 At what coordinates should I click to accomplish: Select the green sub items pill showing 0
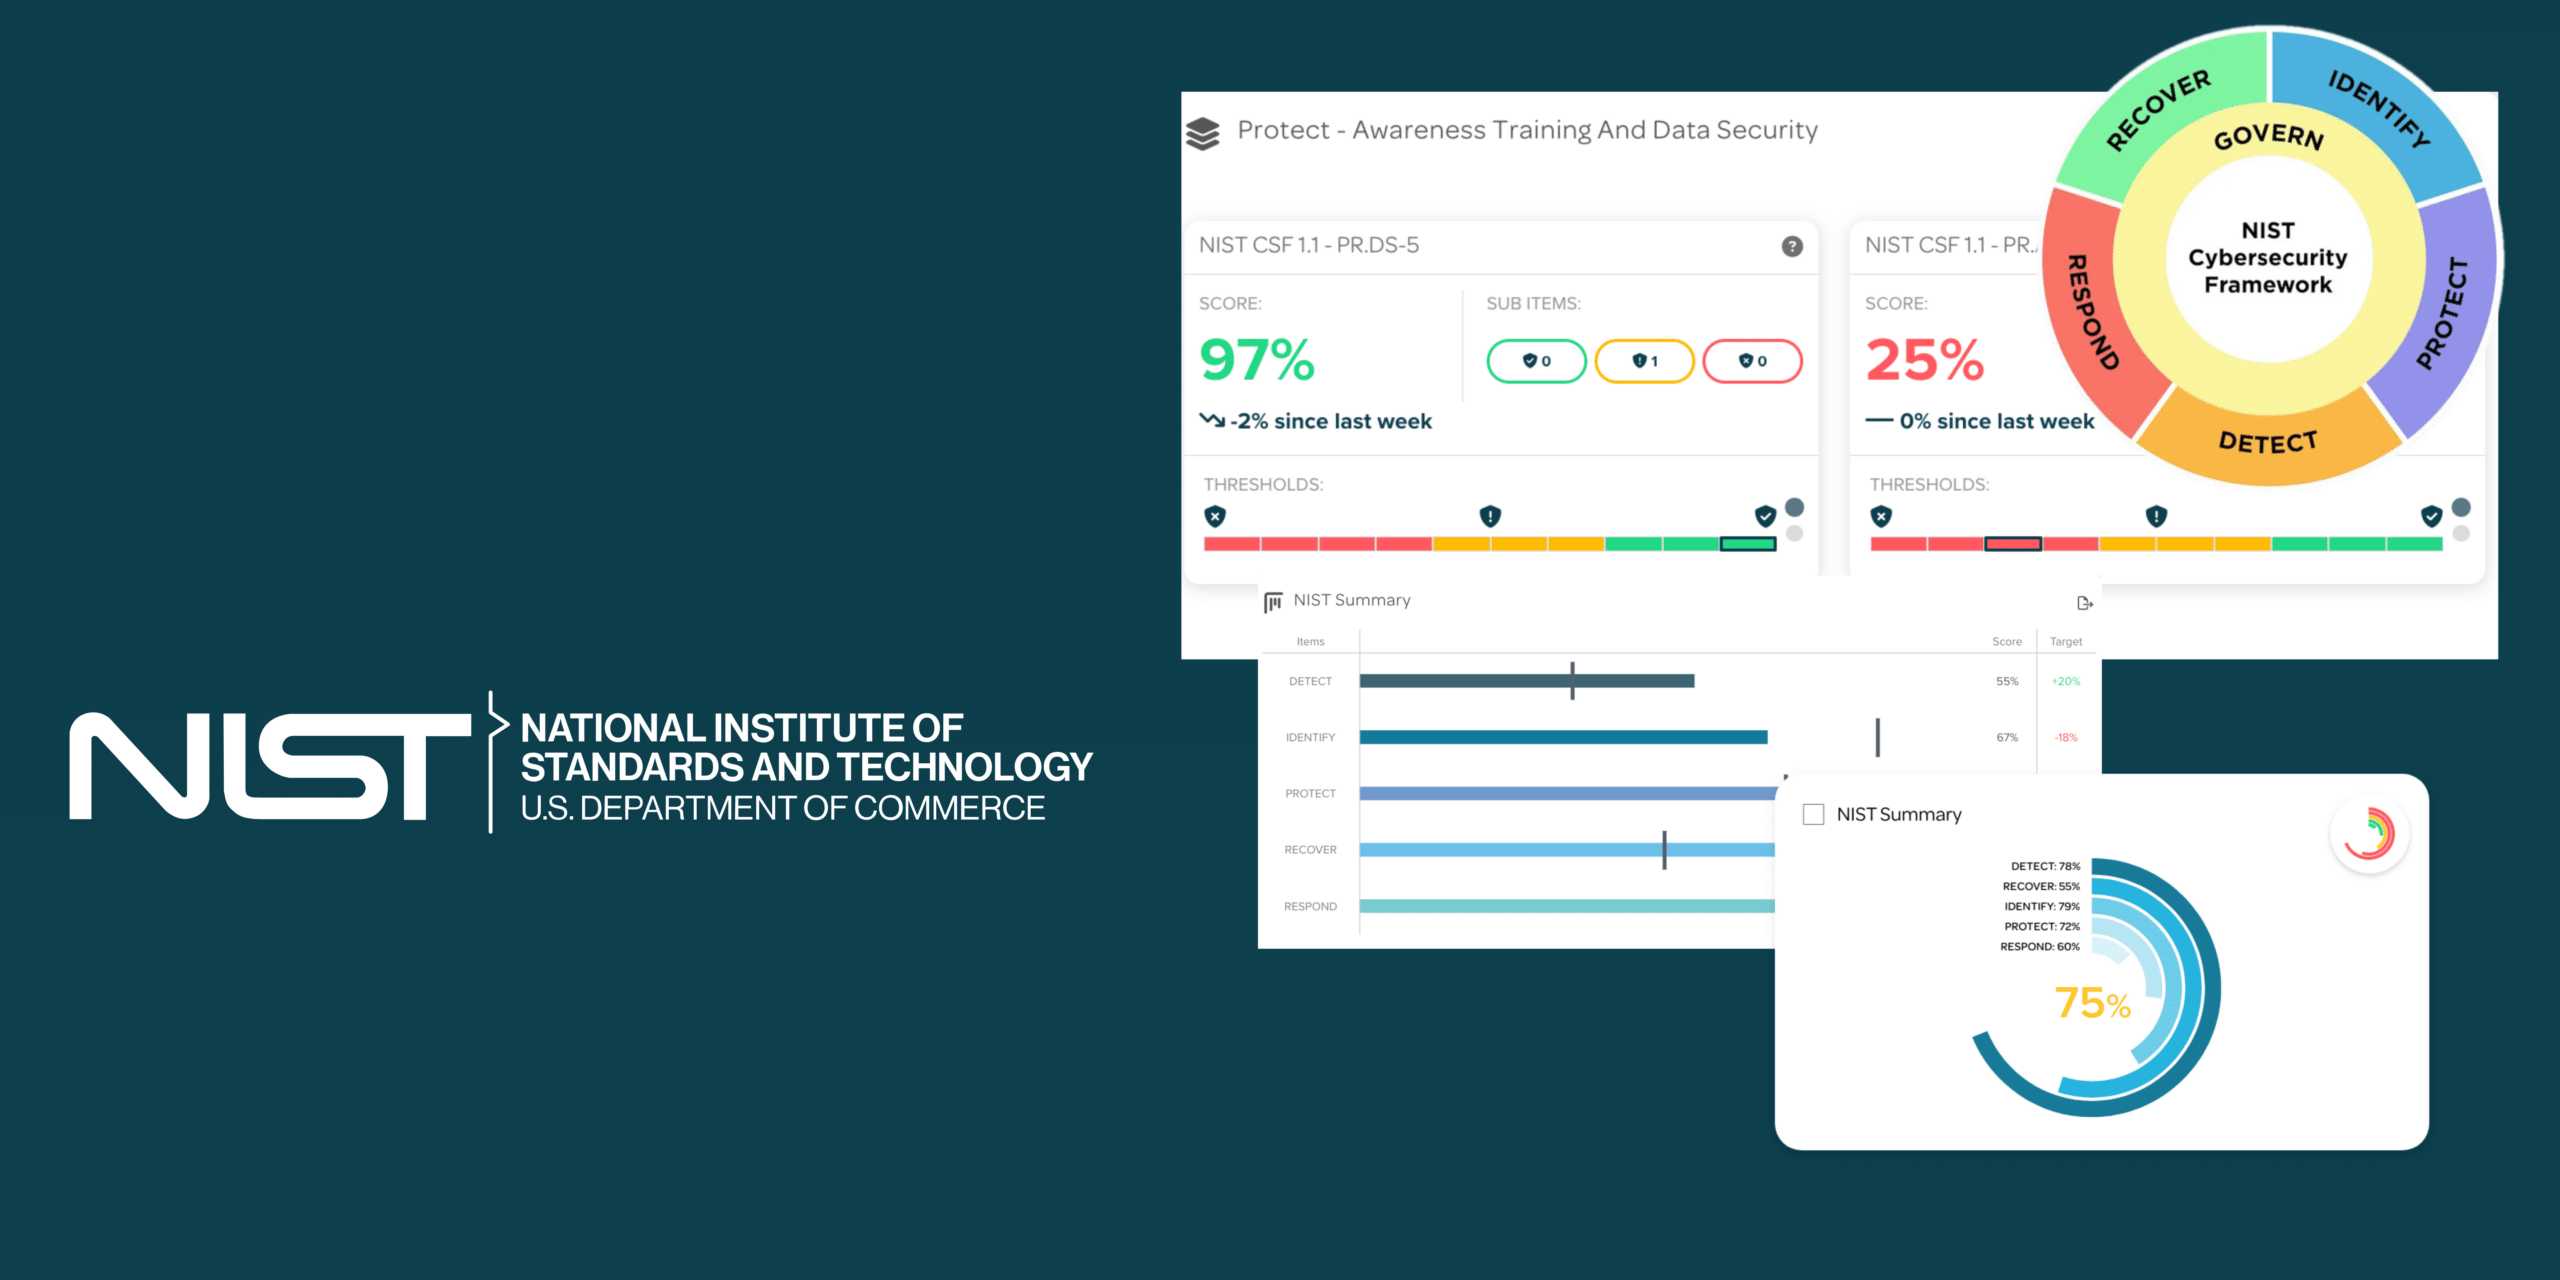click(1536, 361)
